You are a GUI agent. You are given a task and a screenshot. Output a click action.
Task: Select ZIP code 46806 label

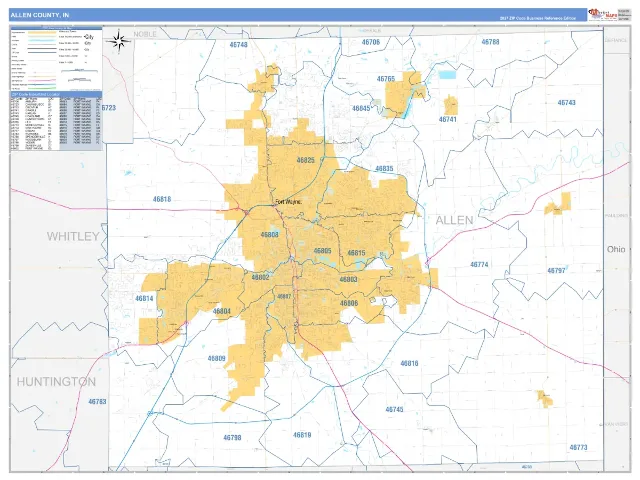click(349, 303)
